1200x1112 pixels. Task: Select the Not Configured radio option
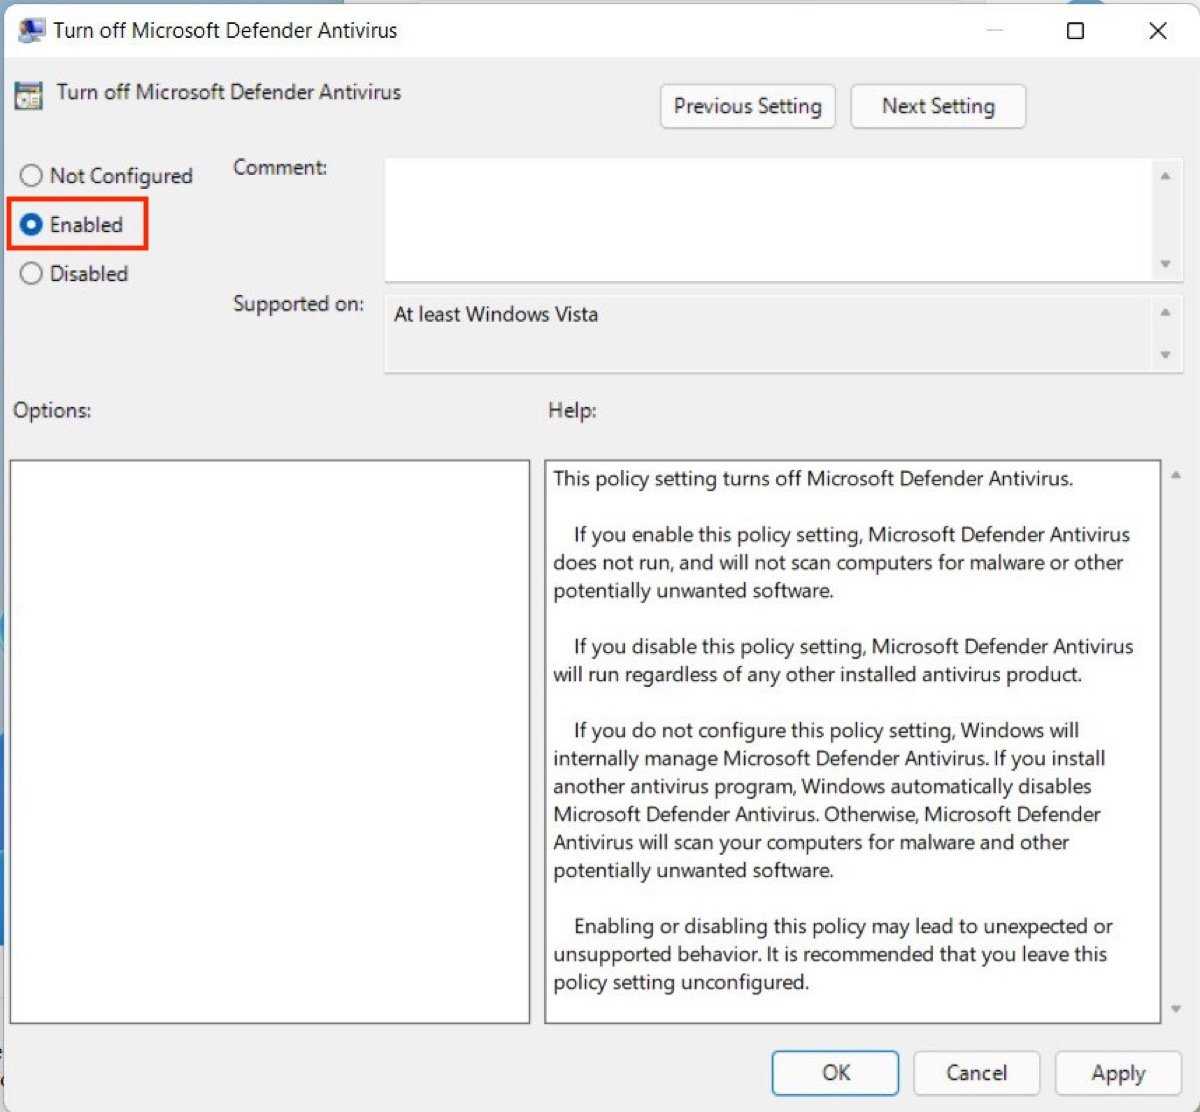(x=31, y=176)
